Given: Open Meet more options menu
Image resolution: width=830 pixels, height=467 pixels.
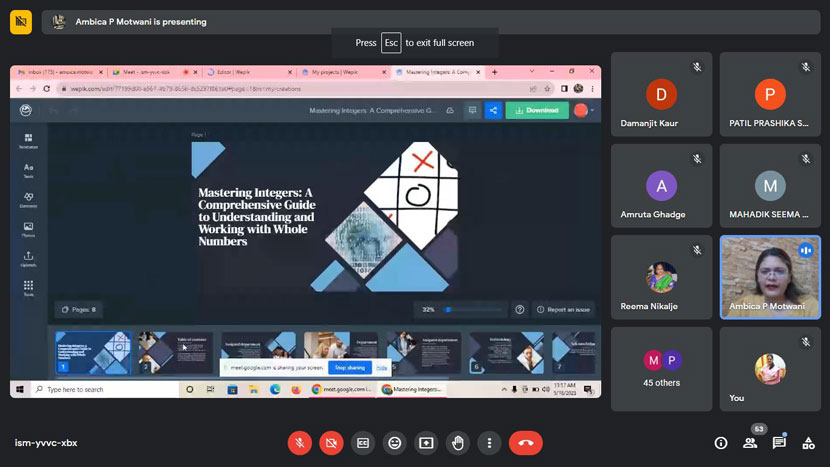Looking at the screenshot, I should point(489,443).
